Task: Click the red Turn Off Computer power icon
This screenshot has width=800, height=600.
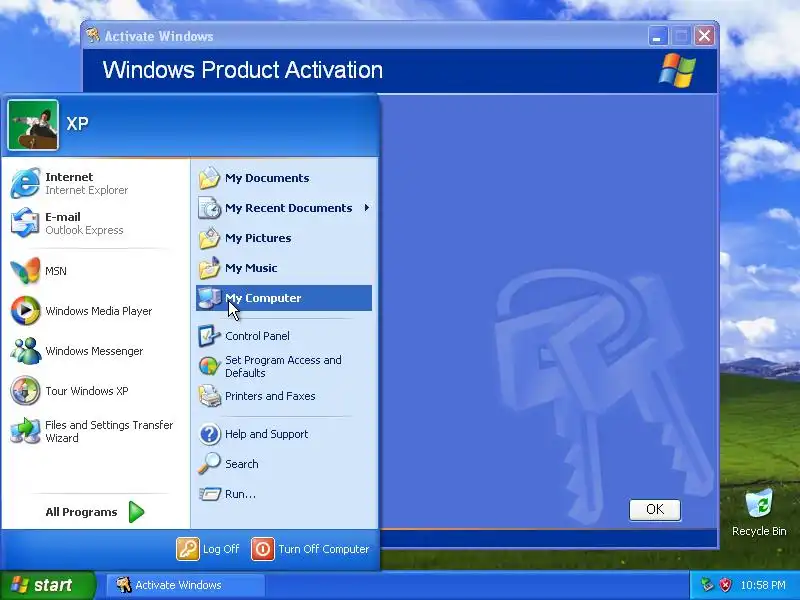Action: click(x=263, y=549)
